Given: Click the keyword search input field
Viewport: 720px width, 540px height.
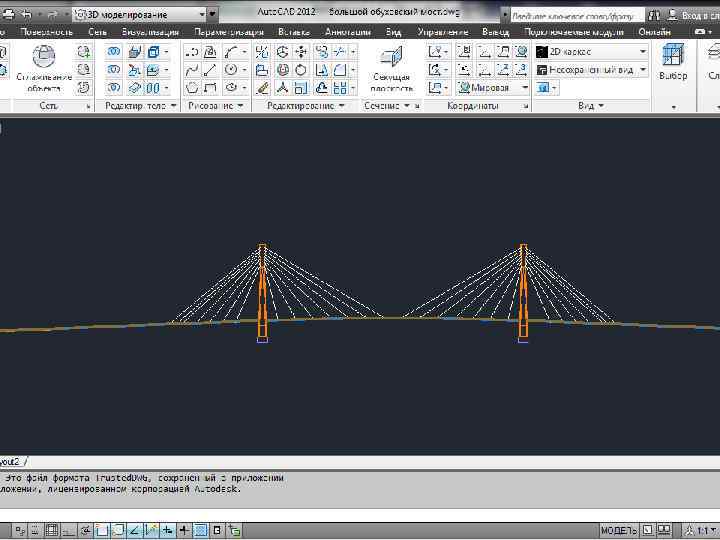Looking at the screenshot, I should tap(575, 16).
